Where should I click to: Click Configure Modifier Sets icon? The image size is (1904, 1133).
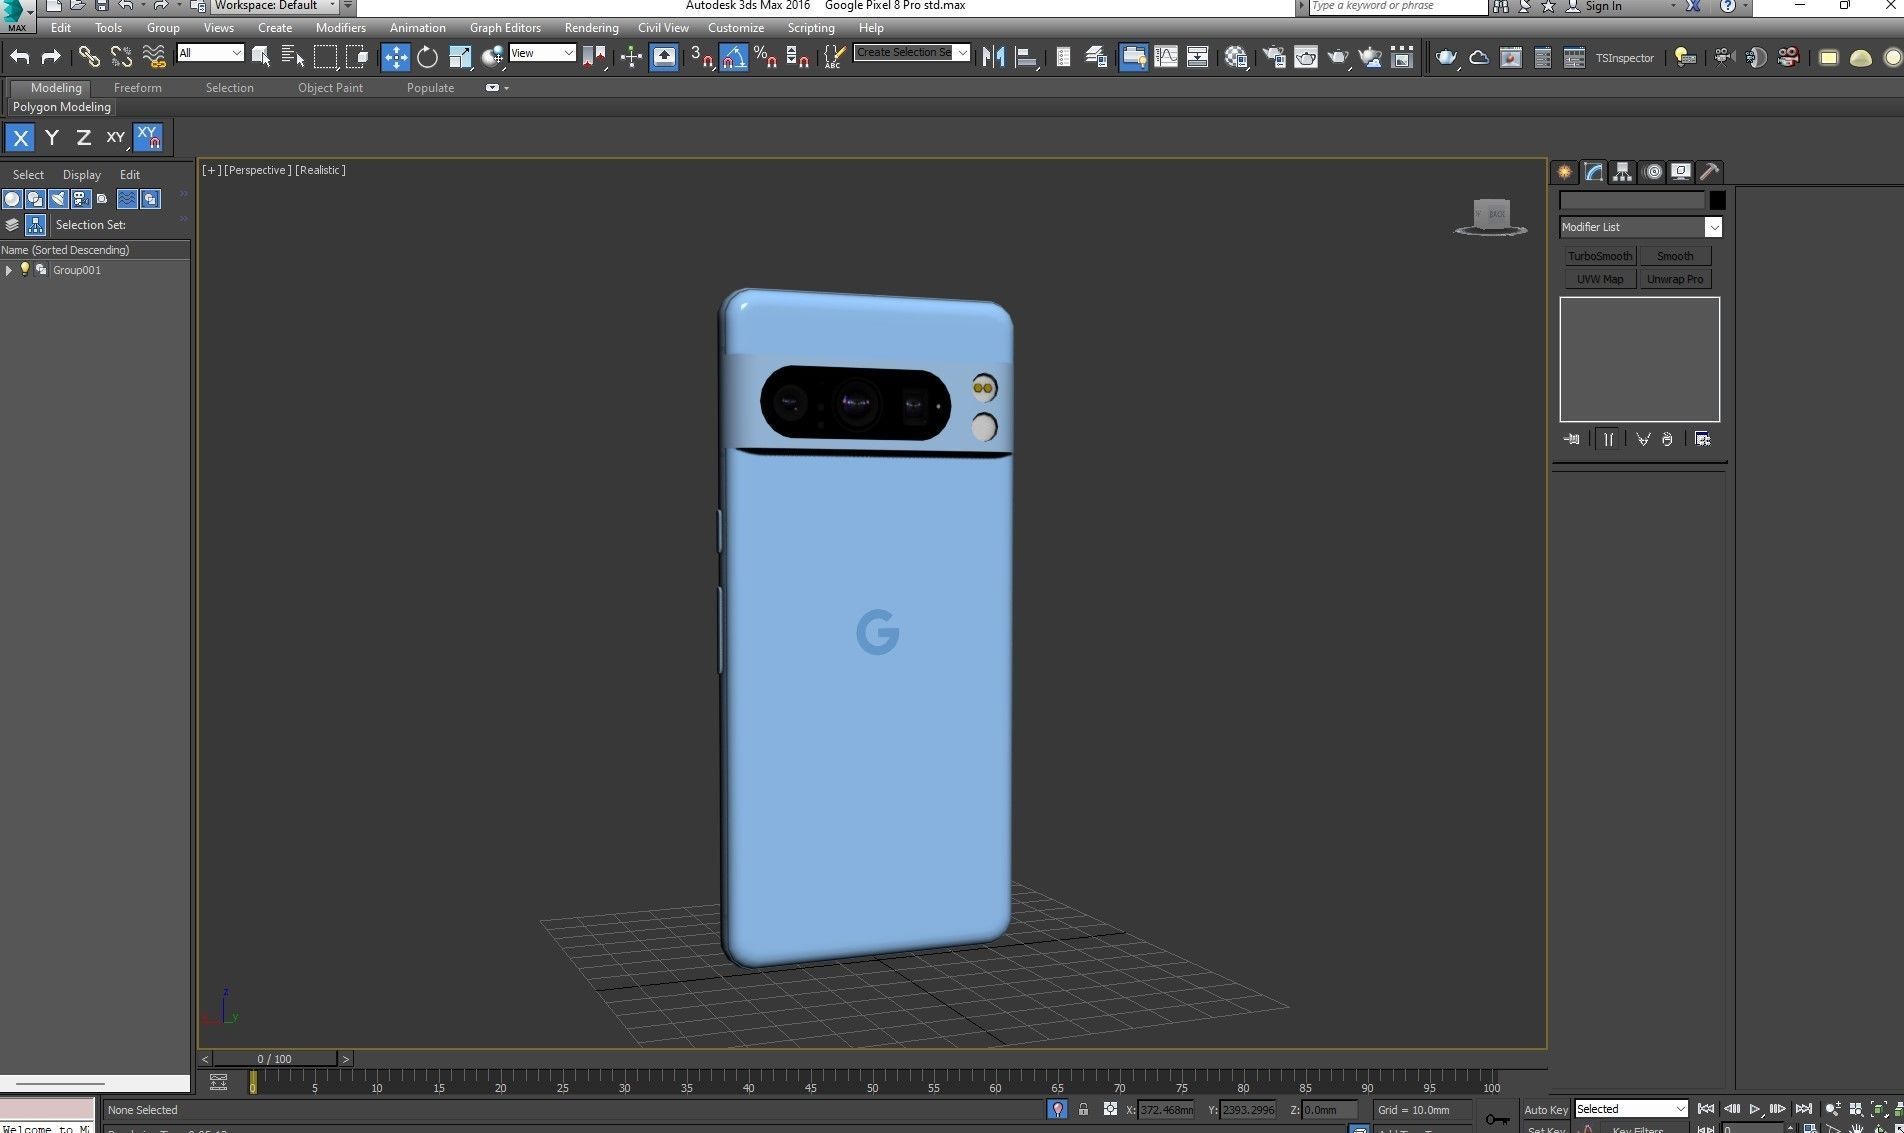[1703, 439]
